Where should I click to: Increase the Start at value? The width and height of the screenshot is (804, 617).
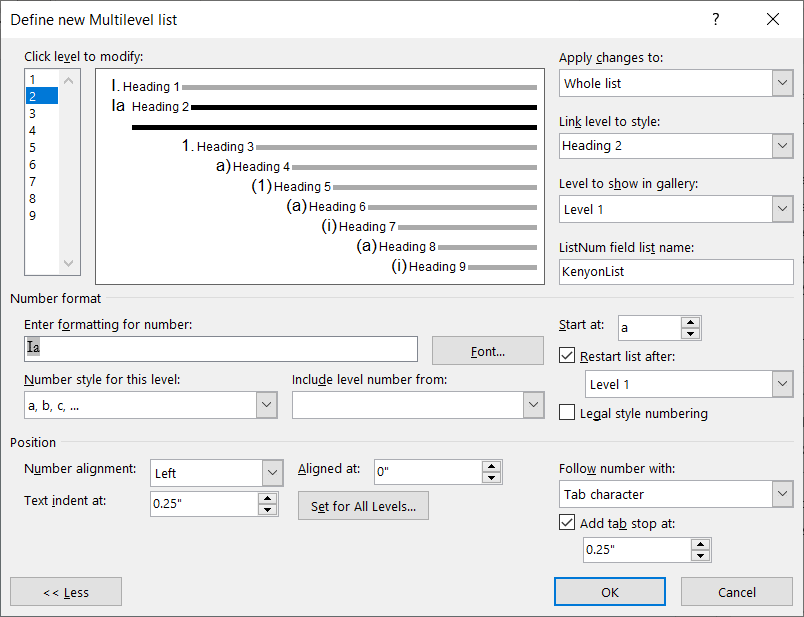pyautogui.click(x=691, y=323)
